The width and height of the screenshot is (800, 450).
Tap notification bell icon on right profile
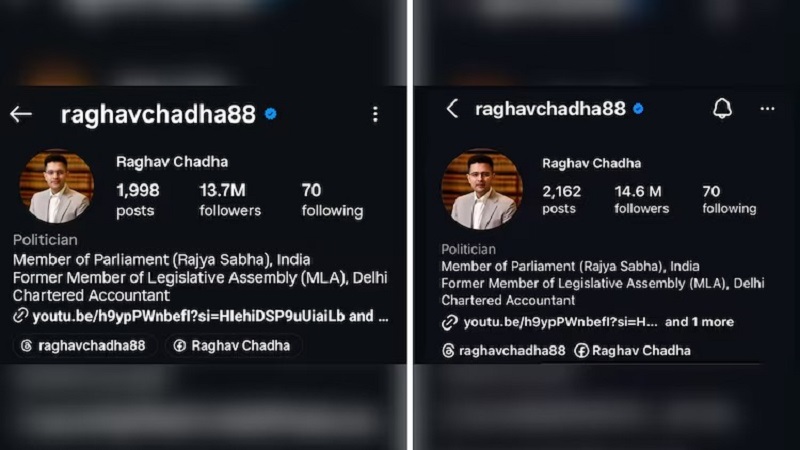tap(722, 109)
